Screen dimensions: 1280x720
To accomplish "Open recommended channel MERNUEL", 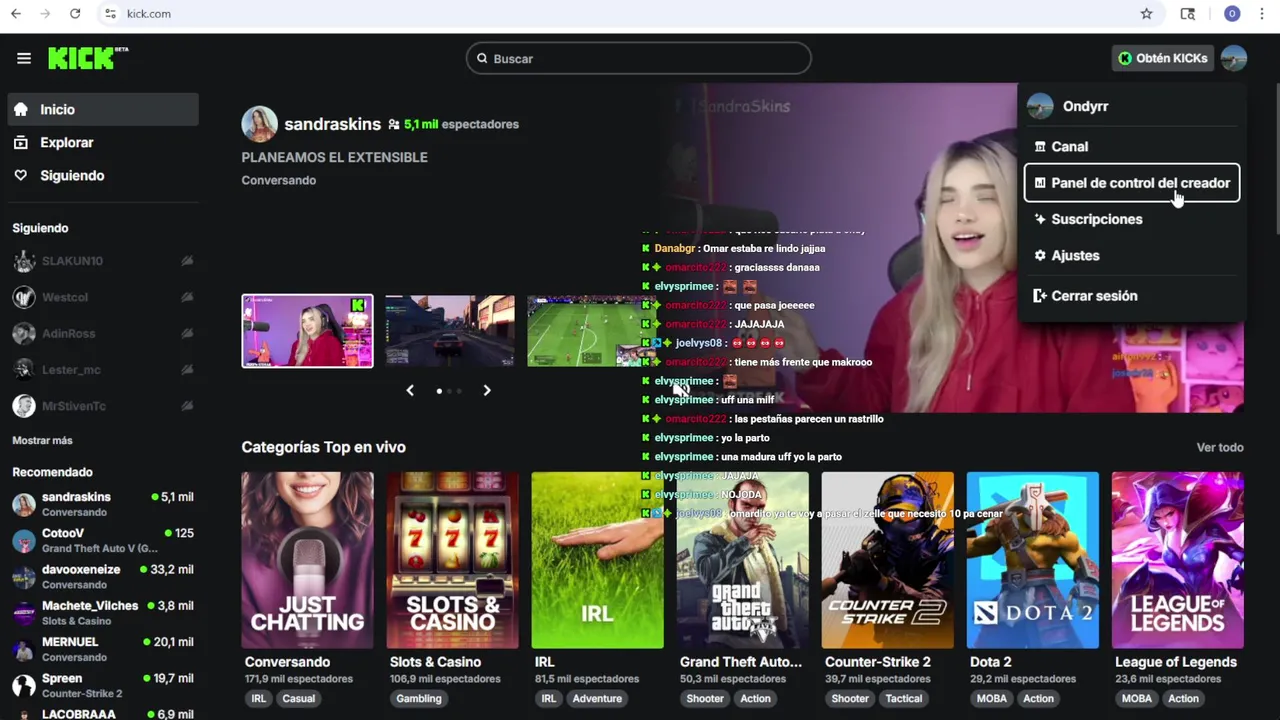I will pyautogui.click(x=103, y=649).
